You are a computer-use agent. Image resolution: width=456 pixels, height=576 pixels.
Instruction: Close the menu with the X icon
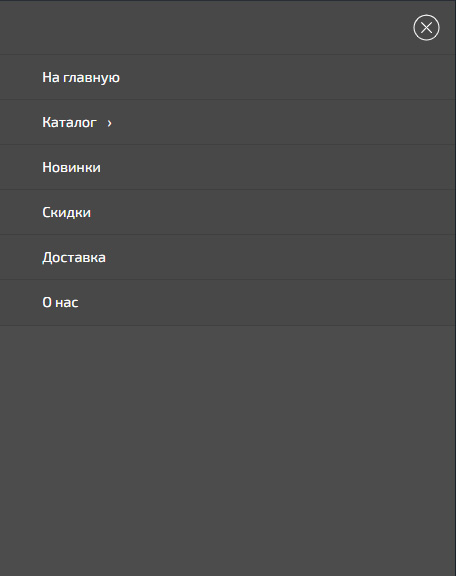pyautogui.click(x=426, y=28)
